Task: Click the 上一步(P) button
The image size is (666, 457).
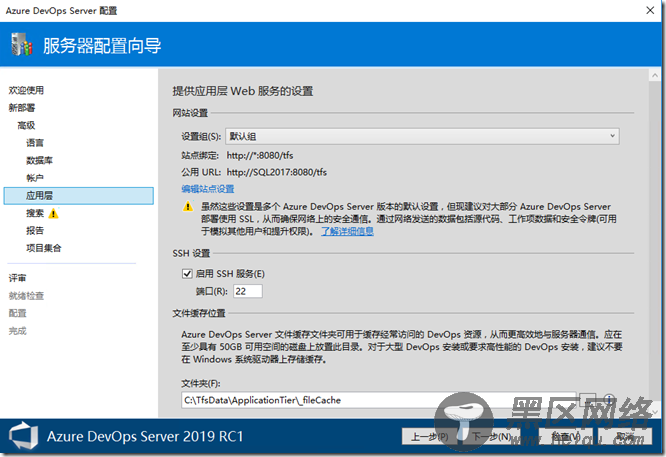Action: point(429,436)
